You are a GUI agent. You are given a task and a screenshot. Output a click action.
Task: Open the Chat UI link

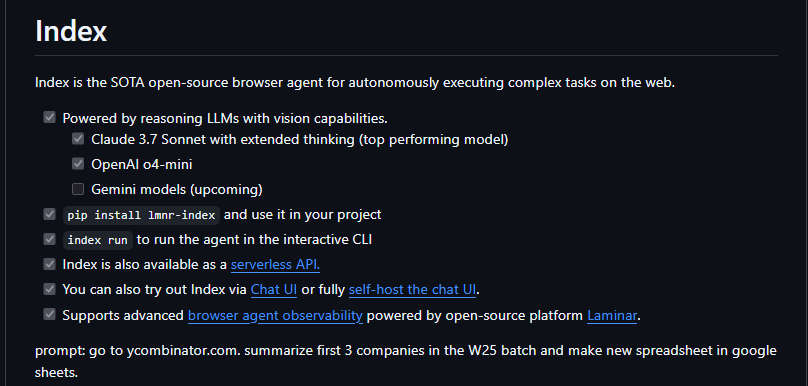(x=274, y=290)
